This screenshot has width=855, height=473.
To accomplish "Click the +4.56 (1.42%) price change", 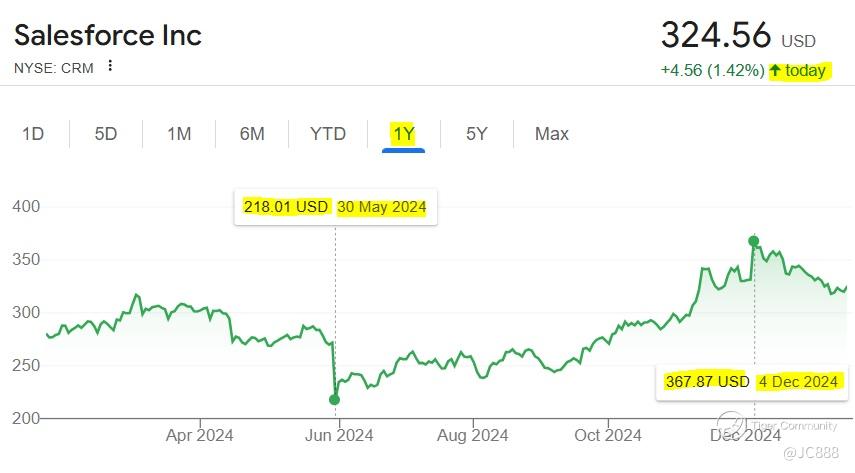I will [x=712, y=71].
